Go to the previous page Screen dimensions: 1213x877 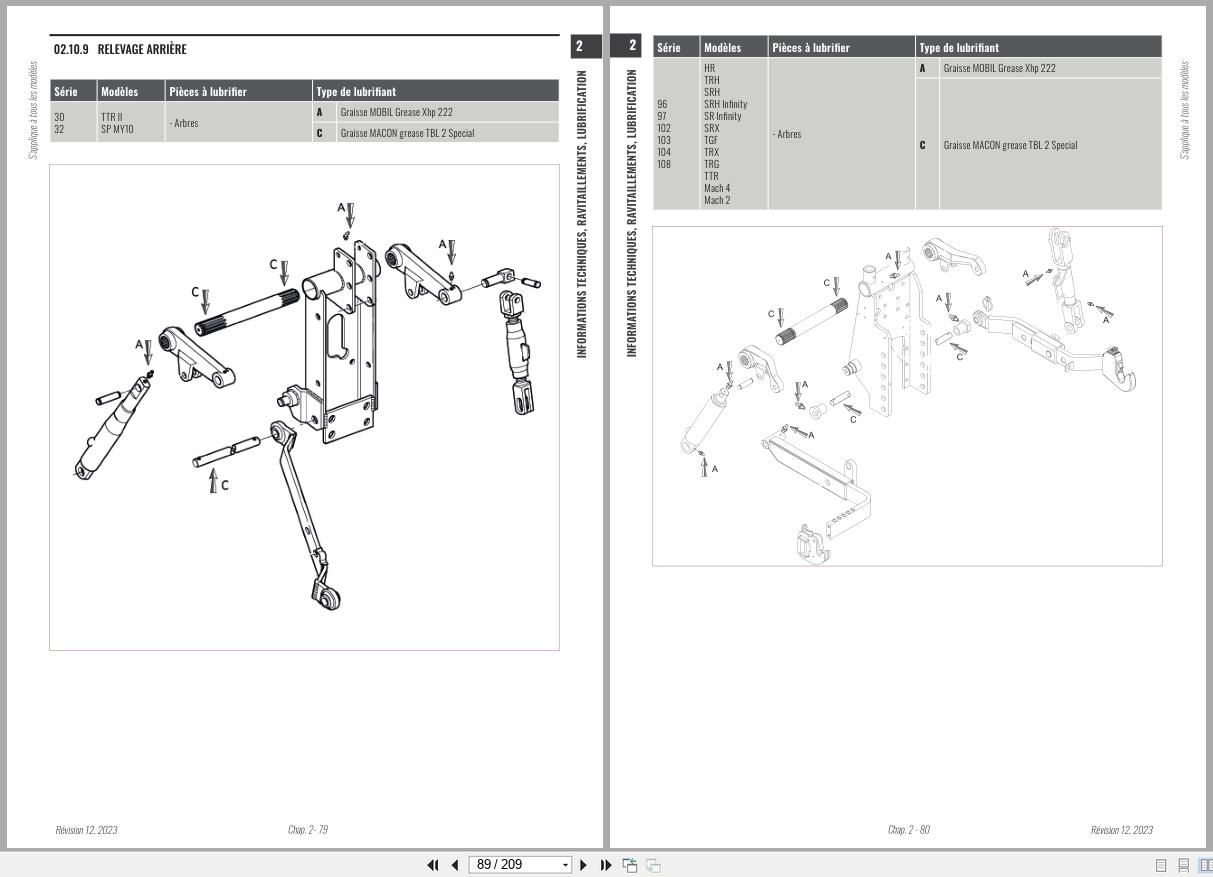tap(455, 865)
